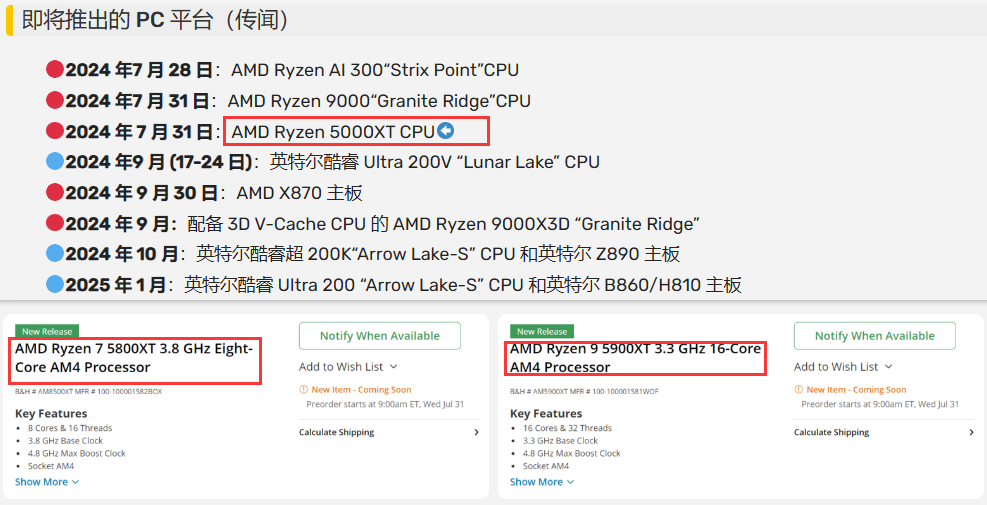Click the heading 即将推出的 PC 平台（传闻）
987x505 pixels.
click(155, 20)
